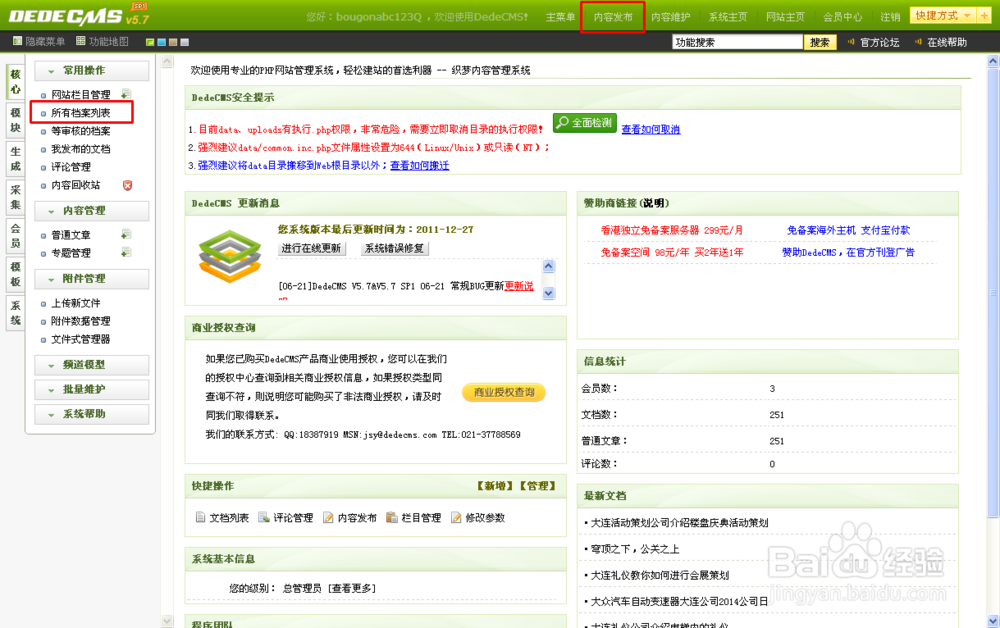Select the tan theme color swatch

tap(173, 42)
